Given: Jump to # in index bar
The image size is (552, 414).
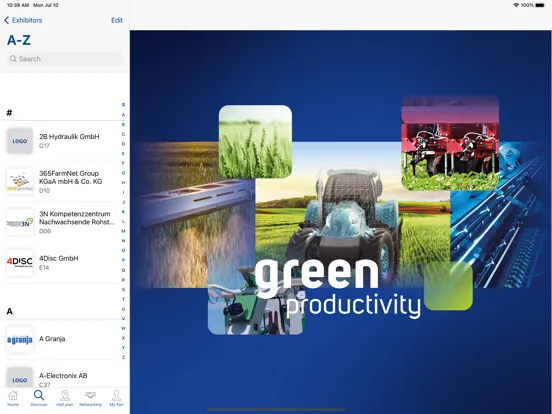Looking at the screenshot, I should pos(123,105).
